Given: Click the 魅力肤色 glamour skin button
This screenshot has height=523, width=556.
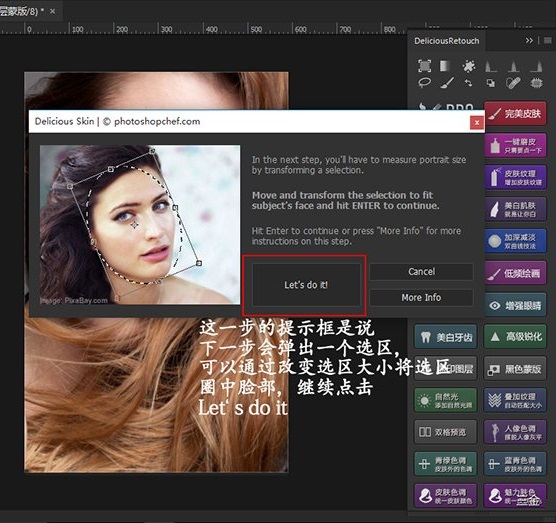Looking at the screenshot, I should tap(515, 496).
